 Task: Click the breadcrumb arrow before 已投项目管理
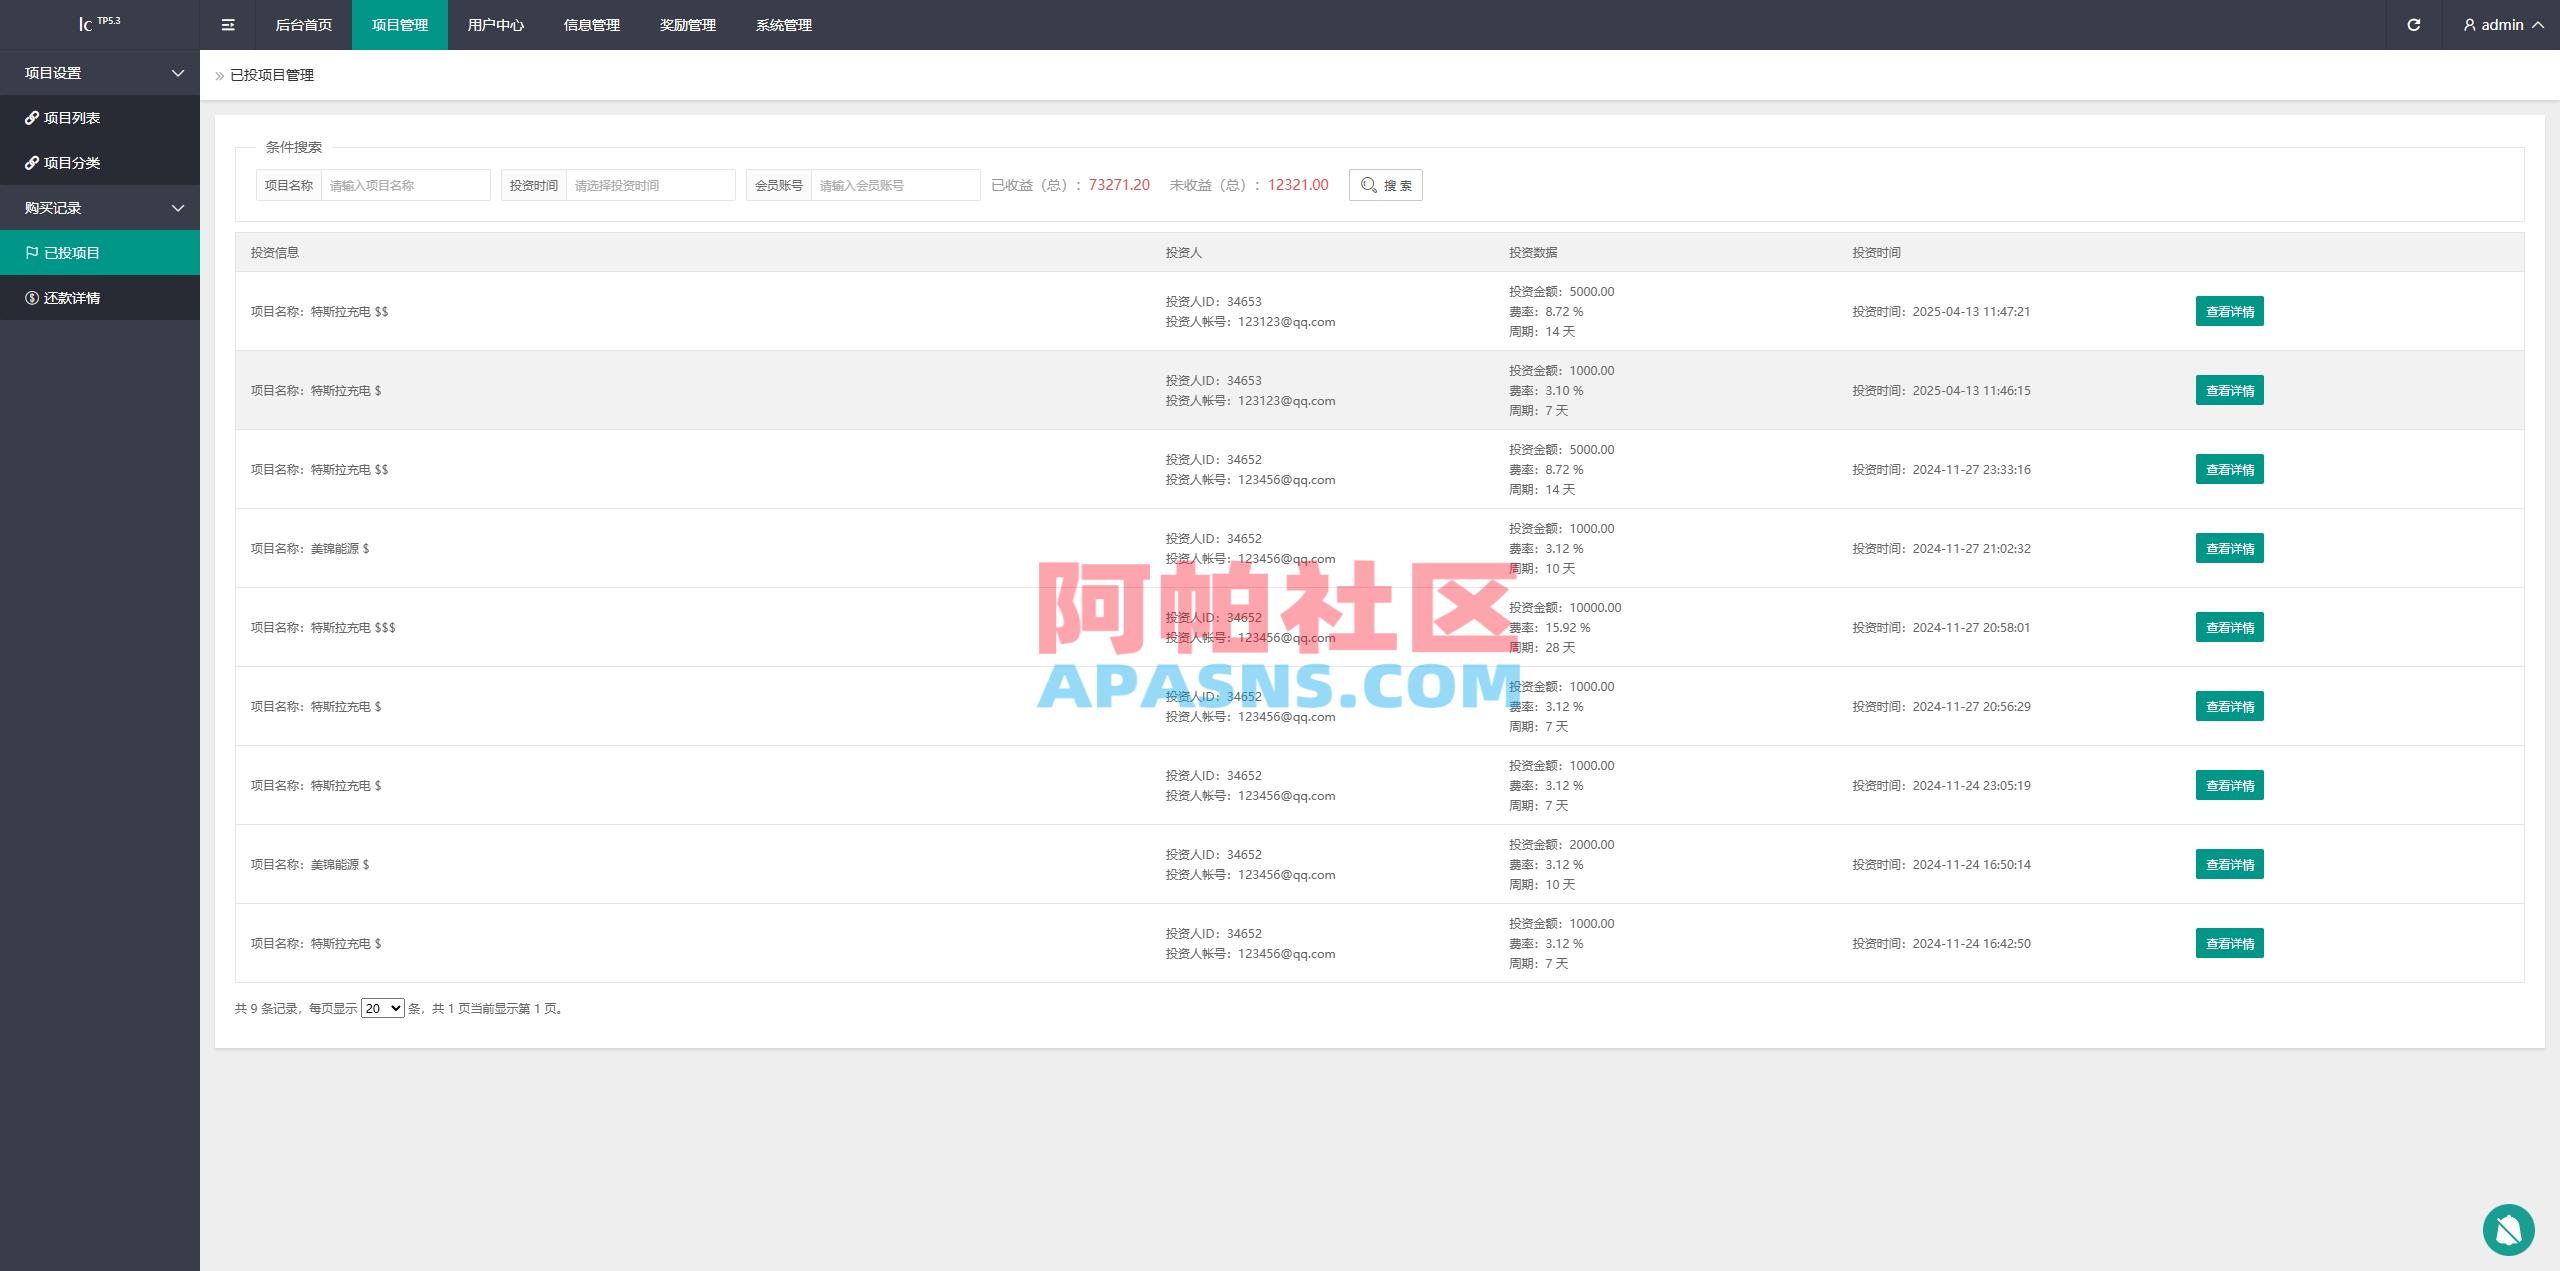point(219,75)
